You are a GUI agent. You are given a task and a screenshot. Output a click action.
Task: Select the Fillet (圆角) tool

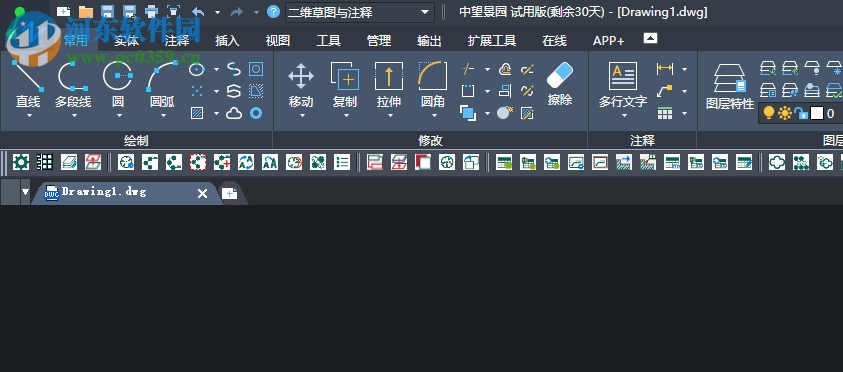pyautogui.click(x=433, y=85)
